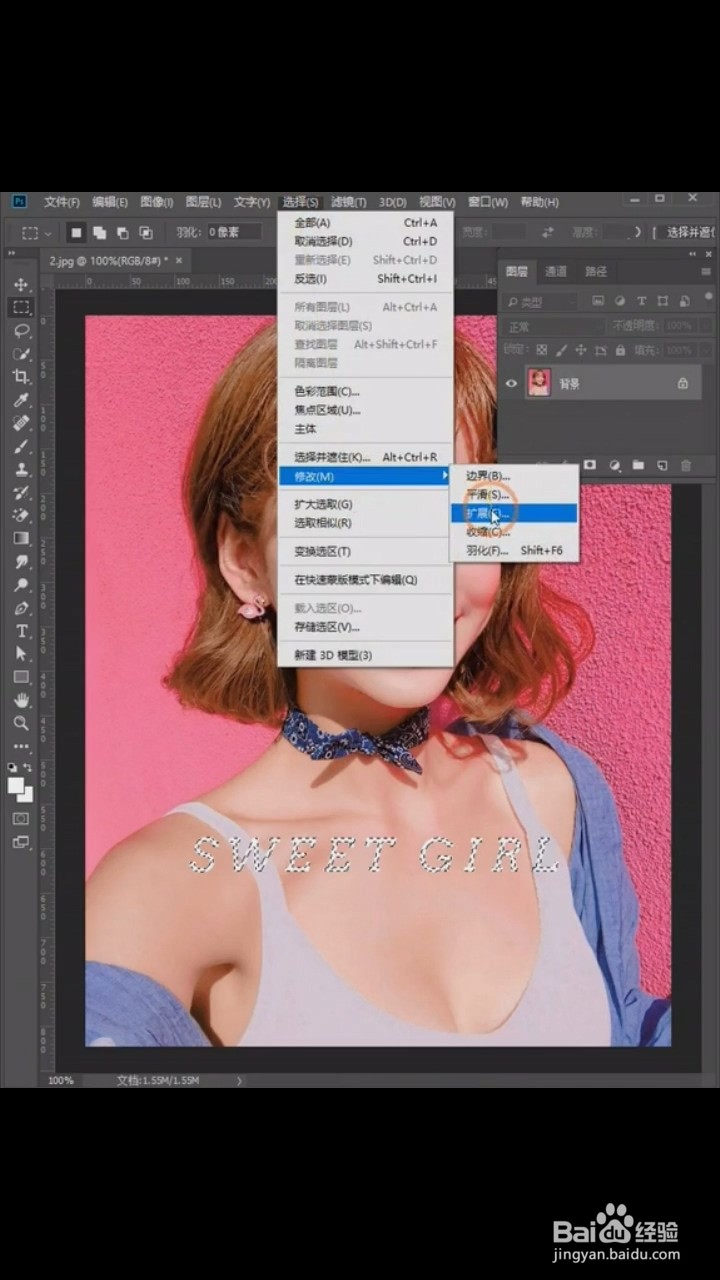Select the Rectangle shape tool
This screenshot has width=720, height=1280.
(21, 677)
